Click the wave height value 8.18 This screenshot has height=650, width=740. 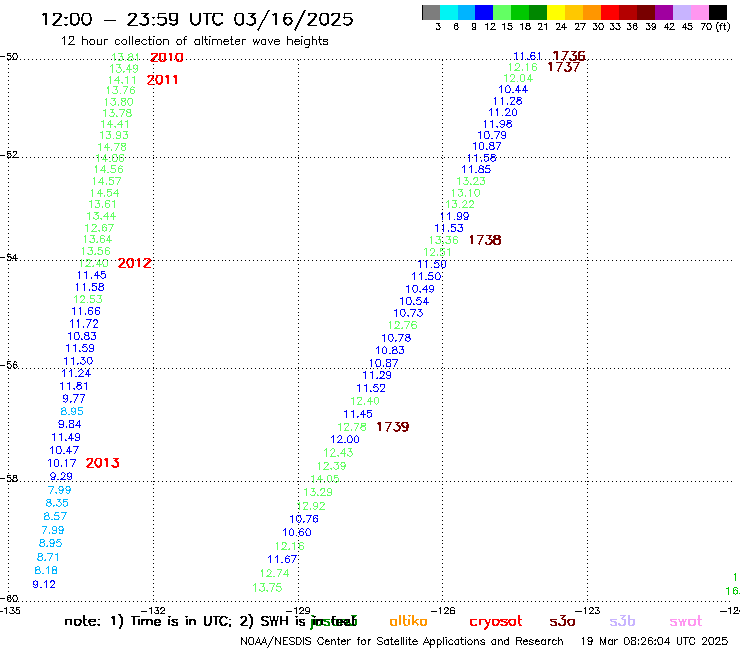[46, 570]
